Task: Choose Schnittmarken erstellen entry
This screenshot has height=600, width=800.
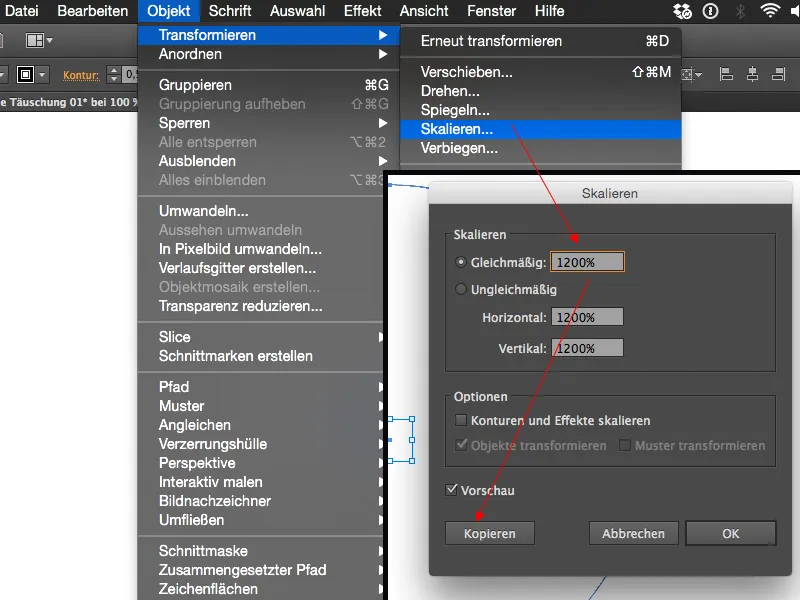Action: coord(261,356)
